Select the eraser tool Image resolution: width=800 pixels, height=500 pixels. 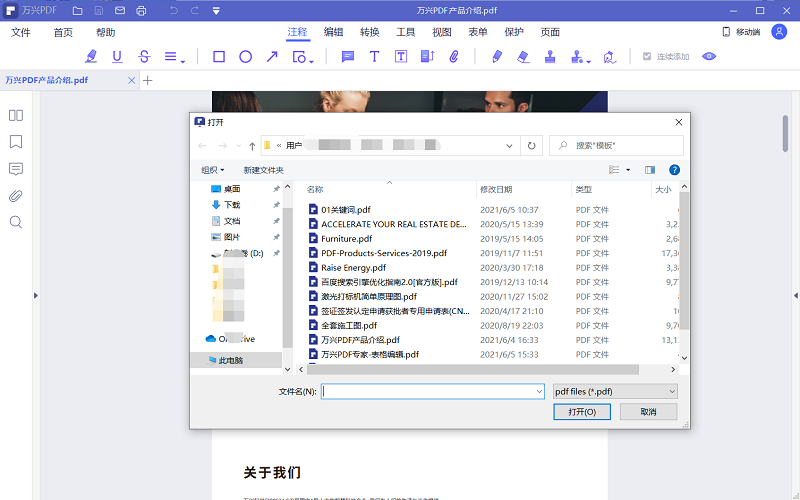coord(523,57)
